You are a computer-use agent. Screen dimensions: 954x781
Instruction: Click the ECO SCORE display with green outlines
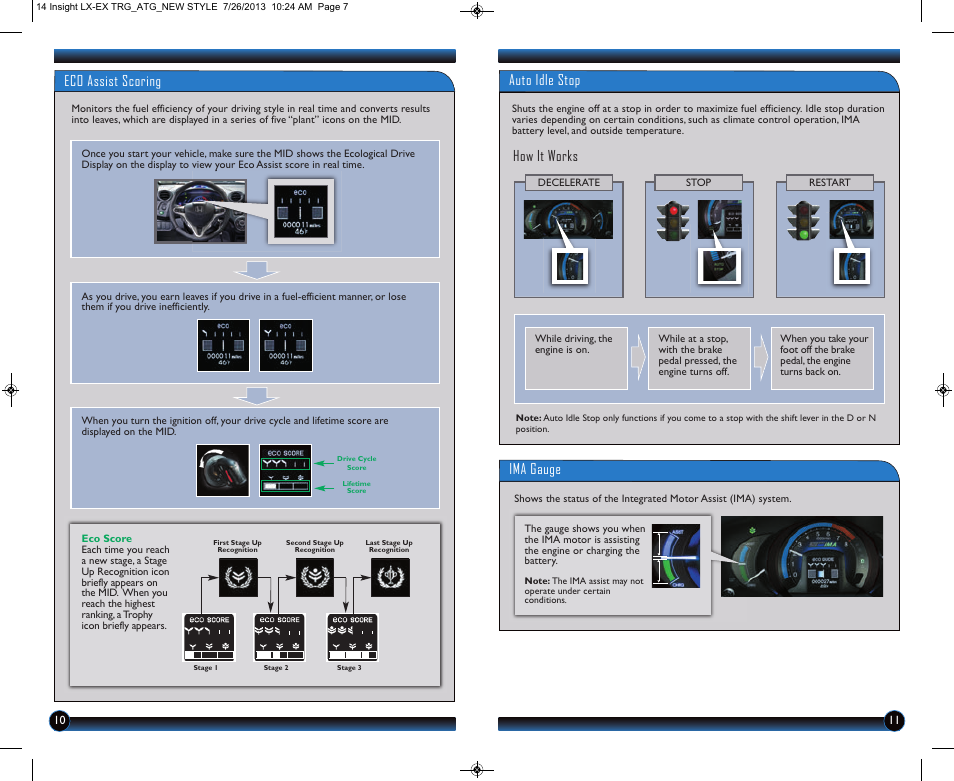(285, 470)
